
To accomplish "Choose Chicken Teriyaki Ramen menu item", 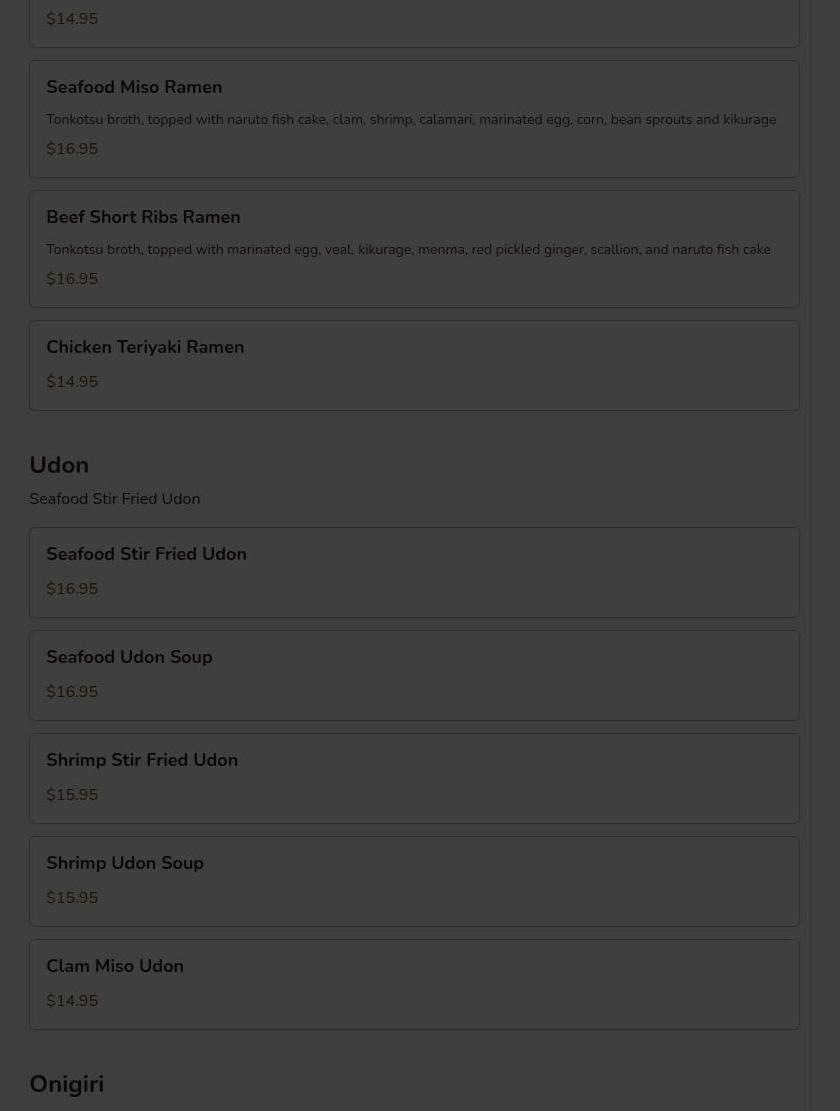I will tap(414, 366).
